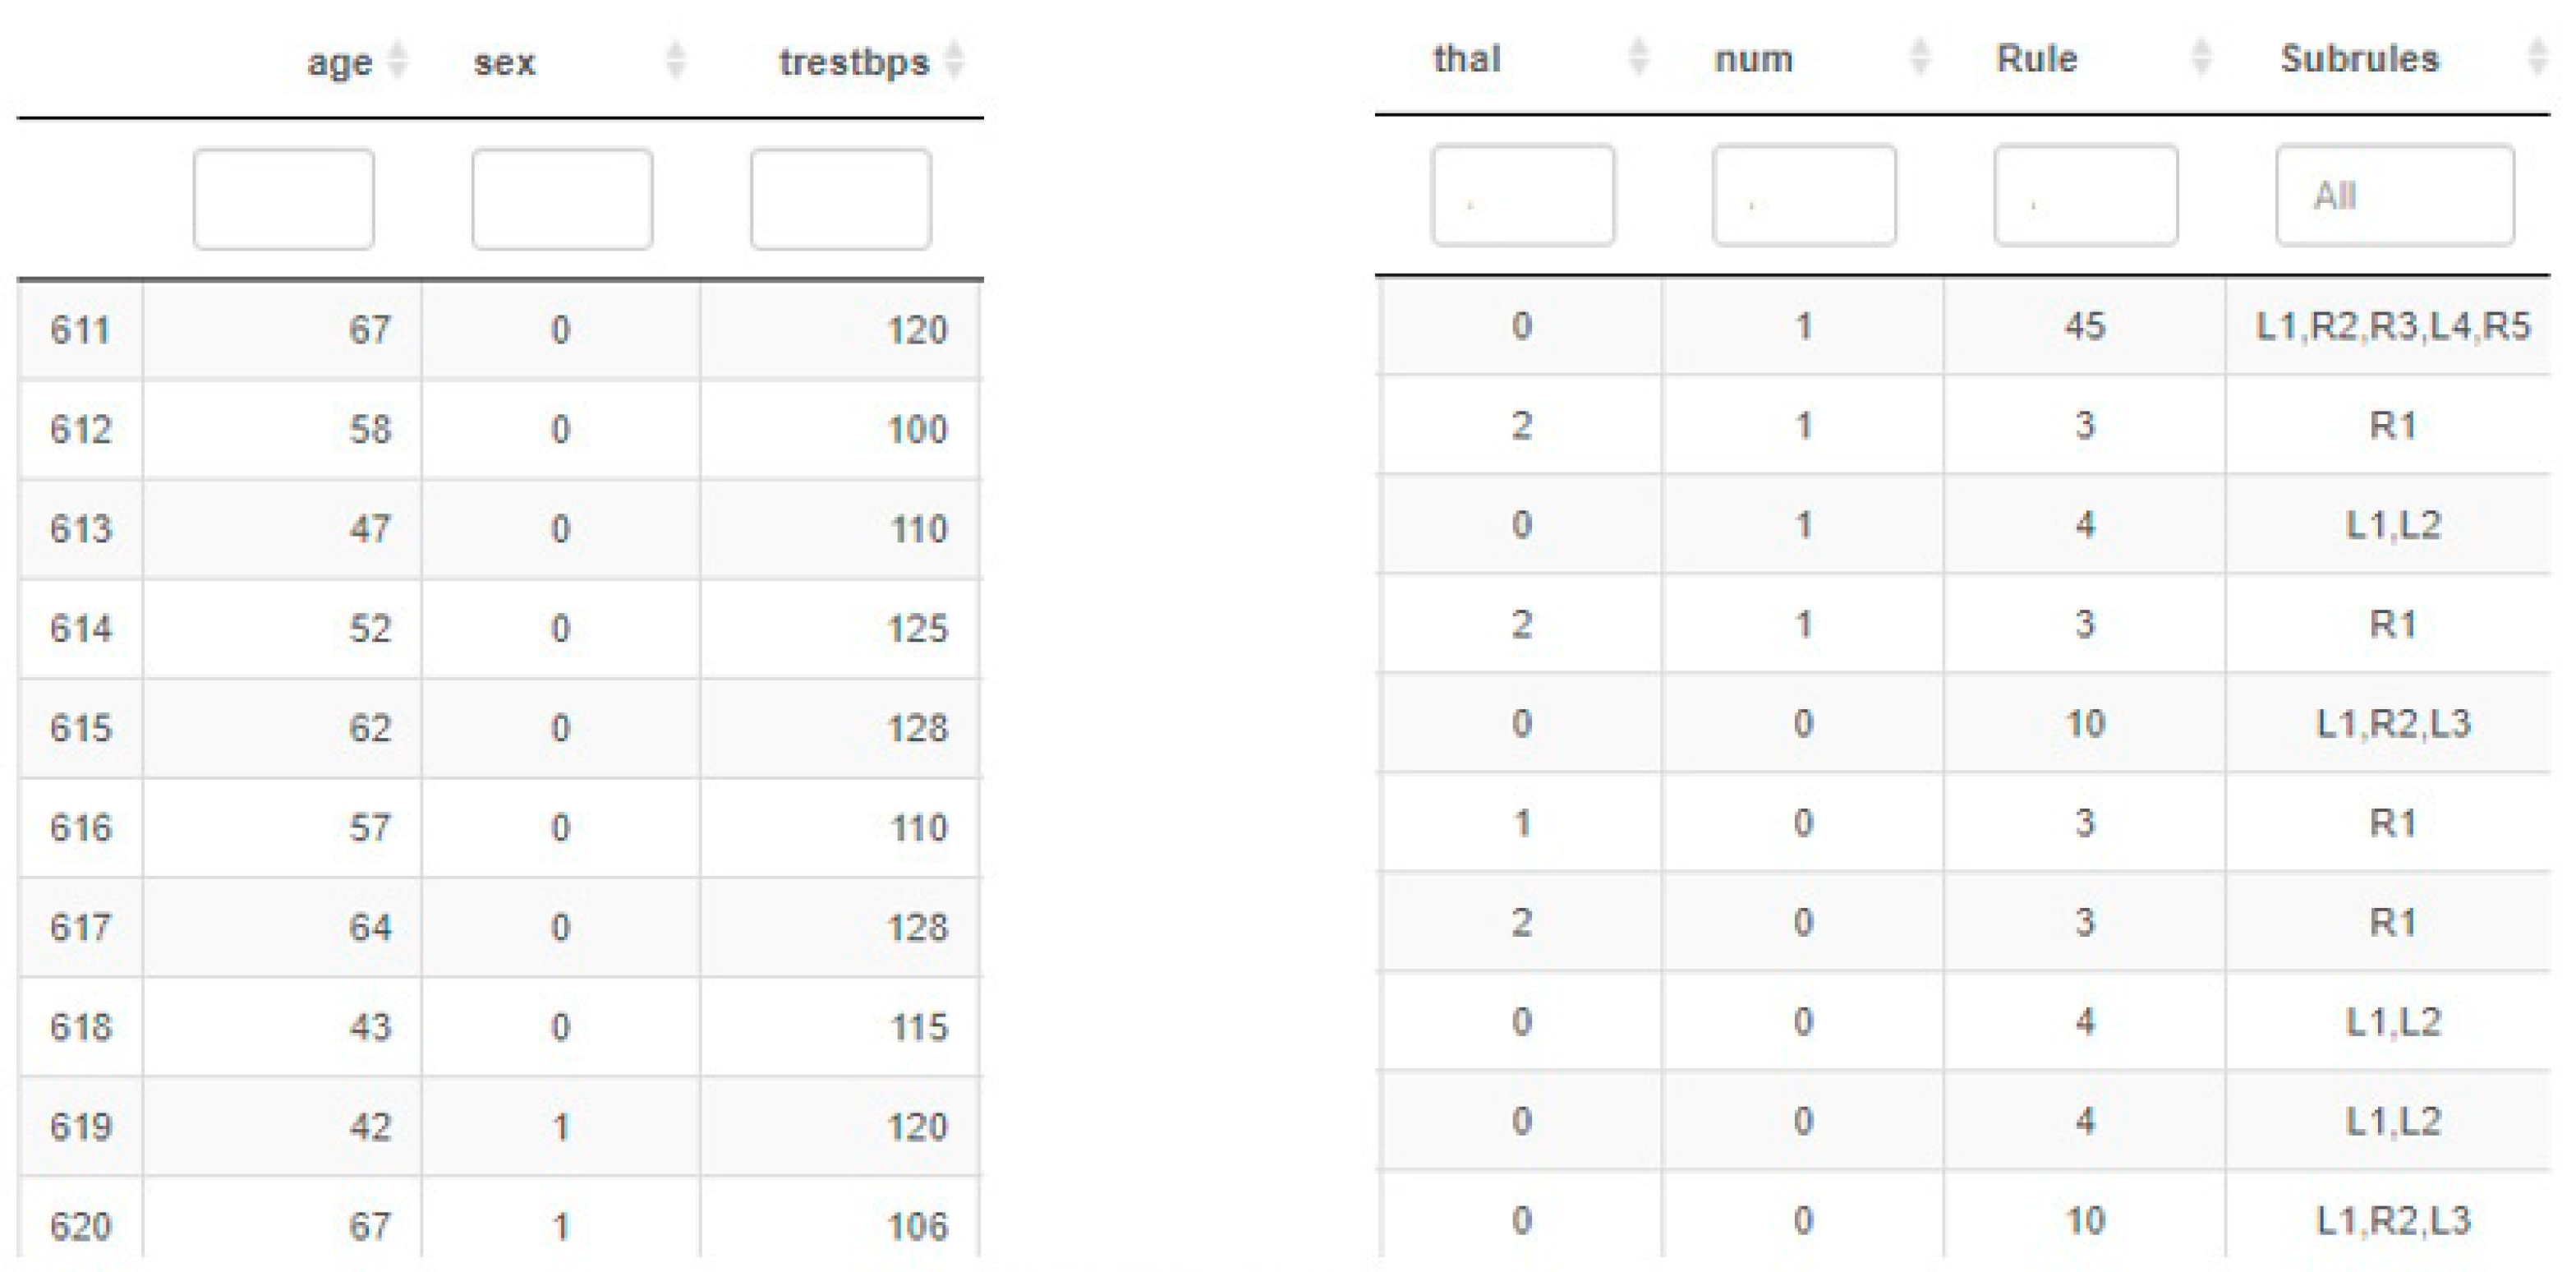Viewport: 2576px width, 1272px height.
Task: Click the num column sort arrows
Action: (x=1920, y=57)
